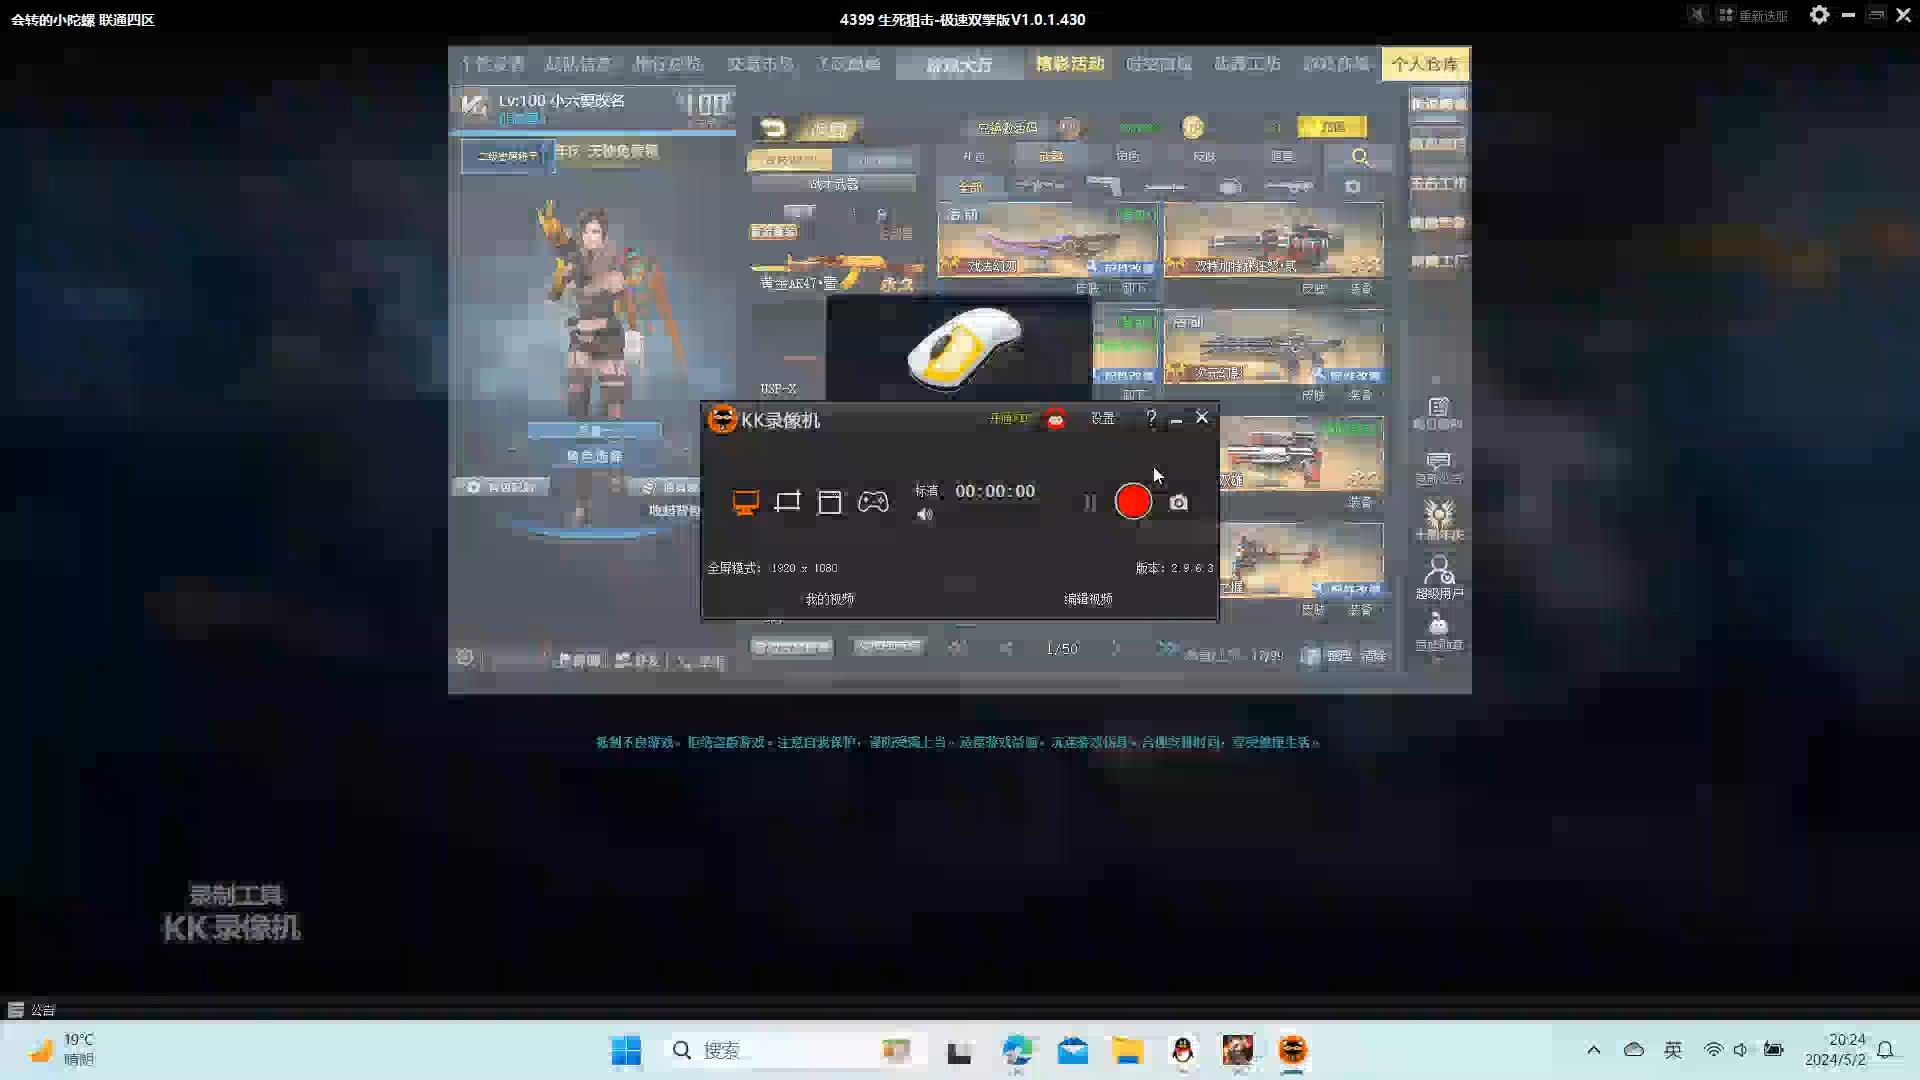Screen dimensions: 1920x1080
Task: Open 编辑视频 in KK录像机
Action: coord(1088,599)
